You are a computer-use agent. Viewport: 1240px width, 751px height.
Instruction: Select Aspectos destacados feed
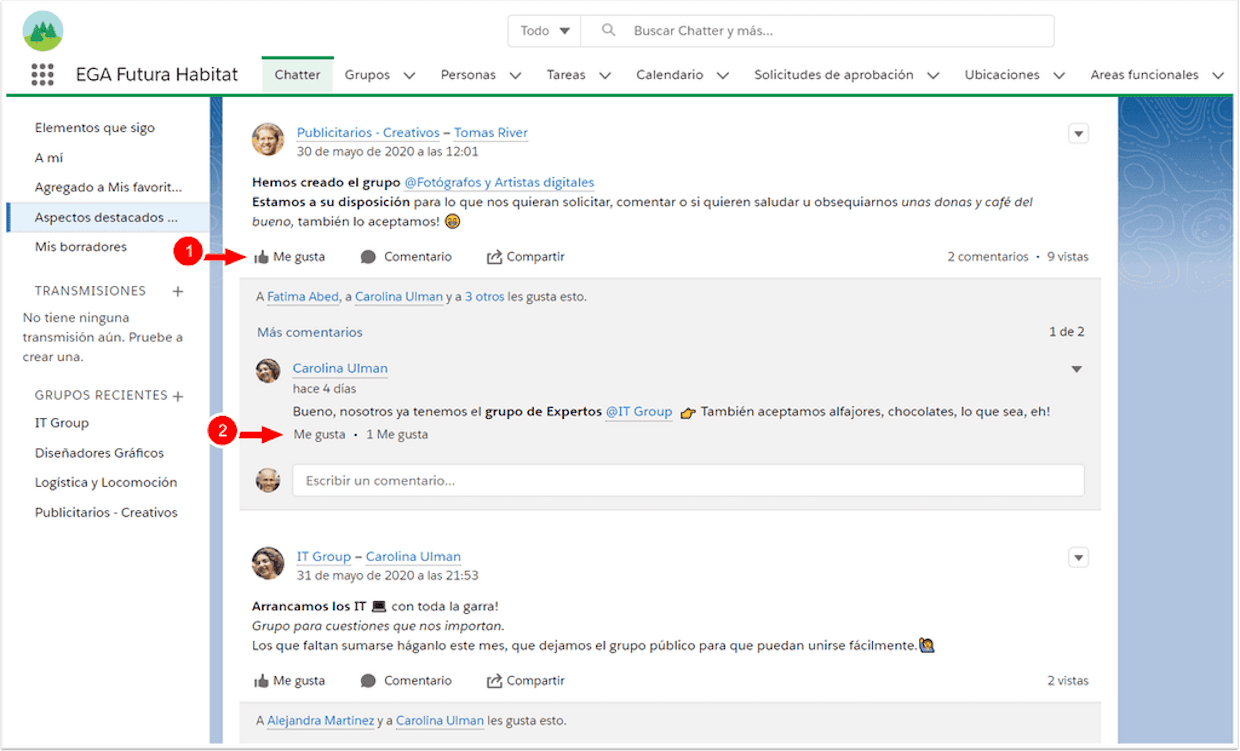coord(108,217)
